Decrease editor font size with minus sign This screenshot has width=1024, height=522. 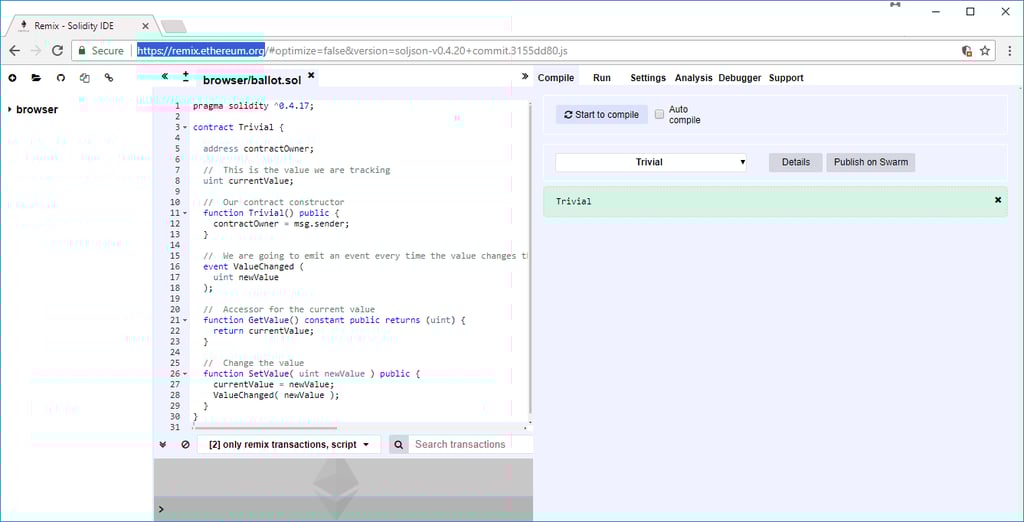pos(185,80)
